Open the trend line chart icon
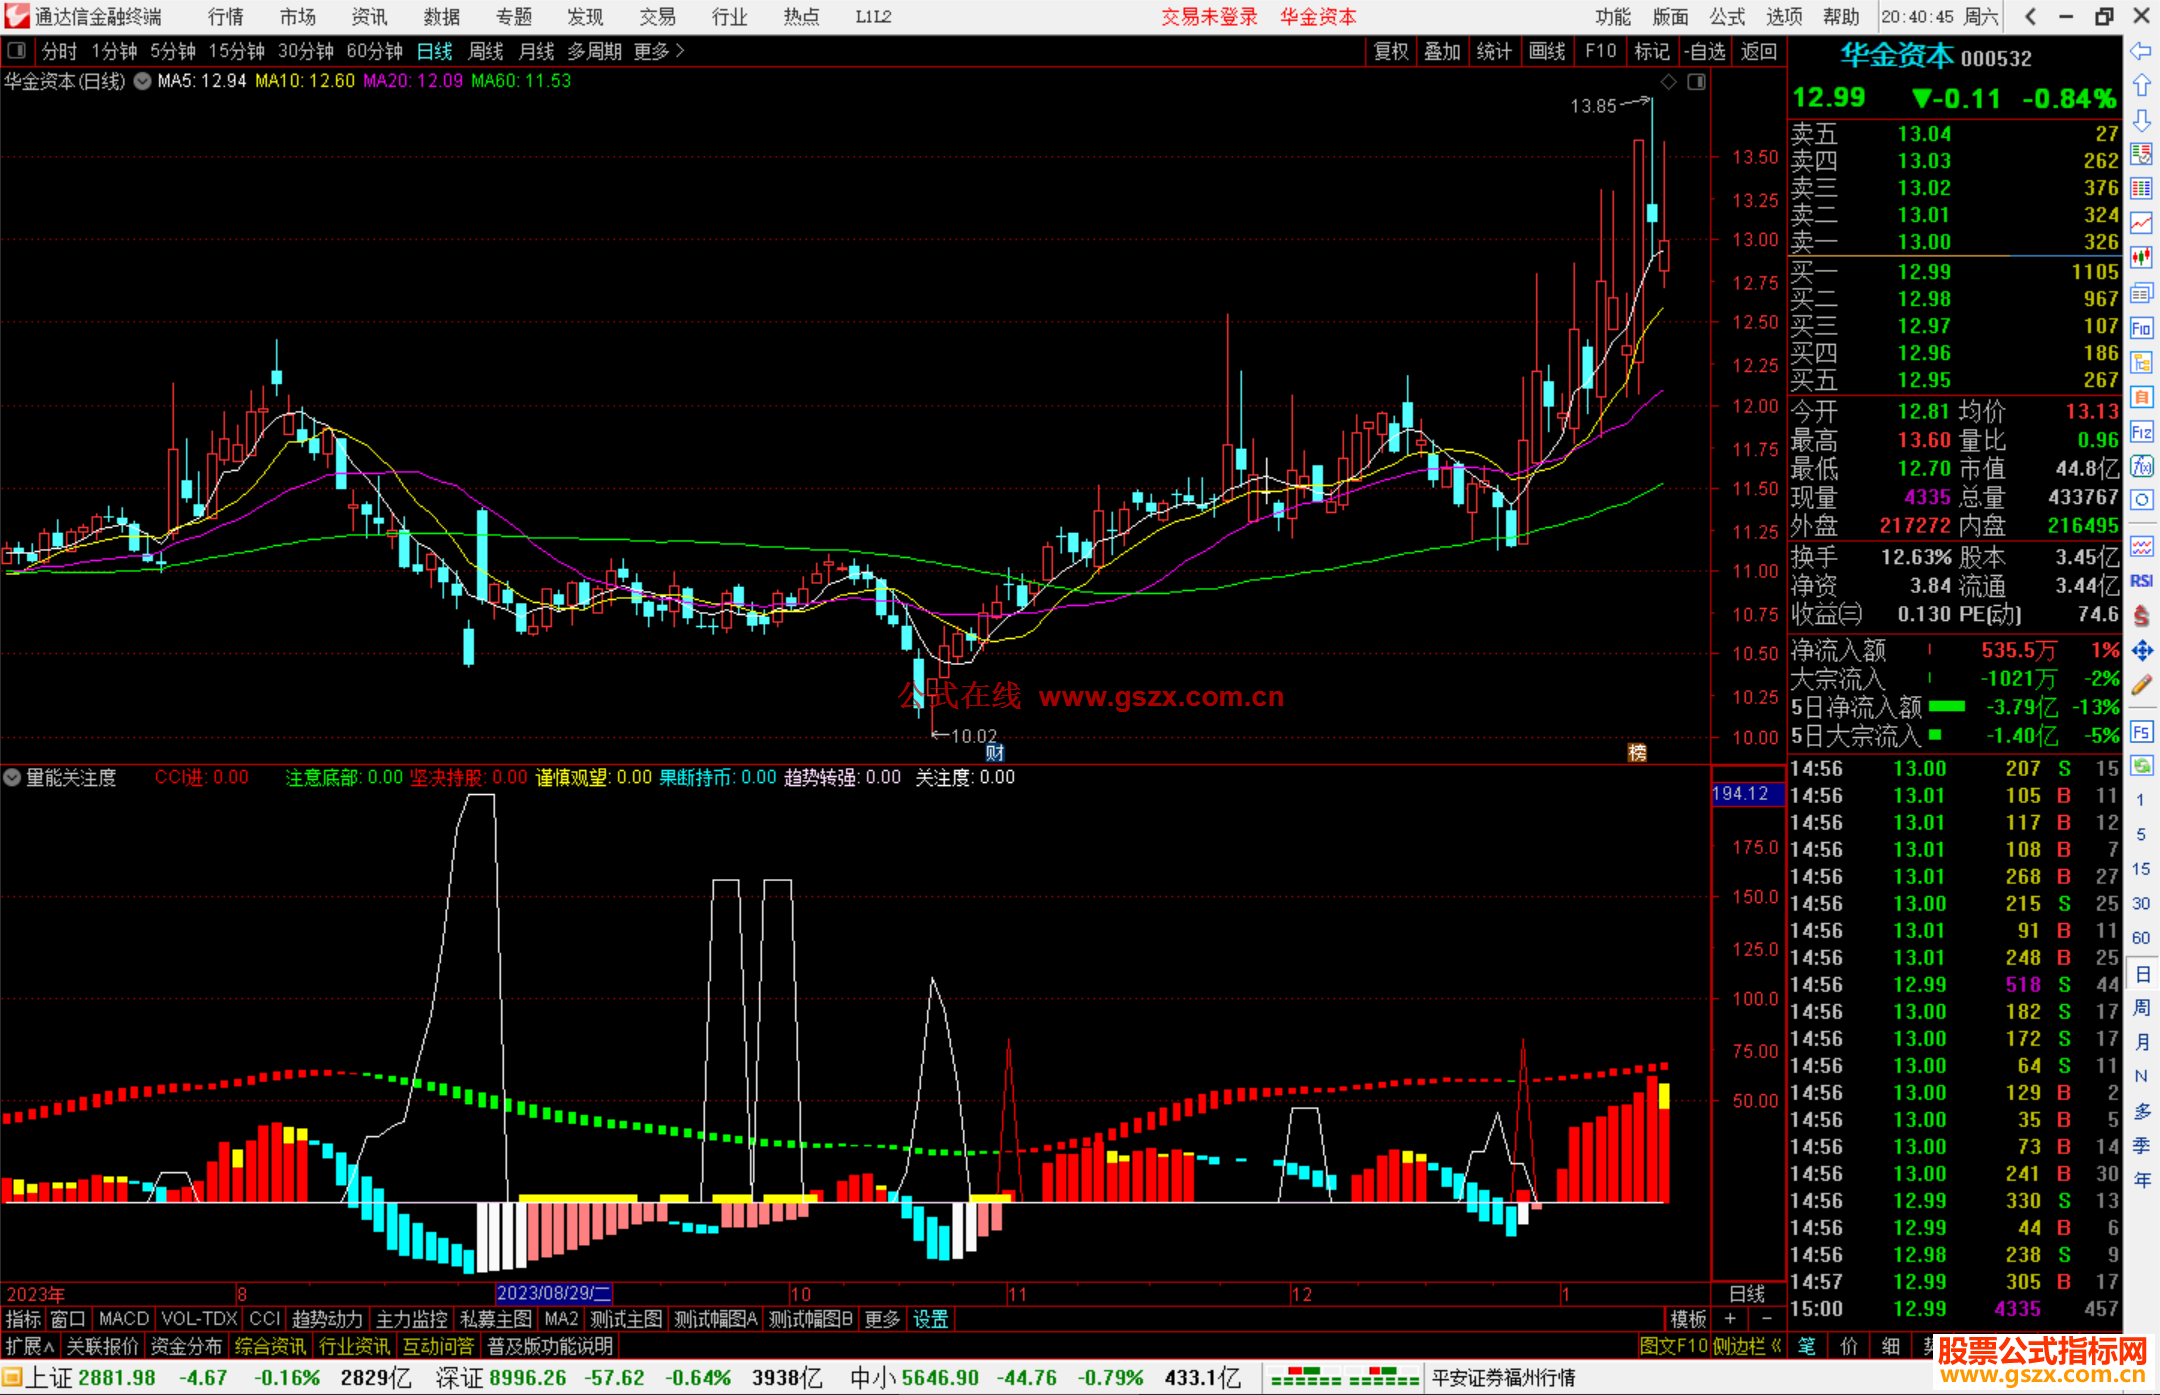Image resolution: width=2160 pixels, height=1395 pixels. (x=2141, y=222)
